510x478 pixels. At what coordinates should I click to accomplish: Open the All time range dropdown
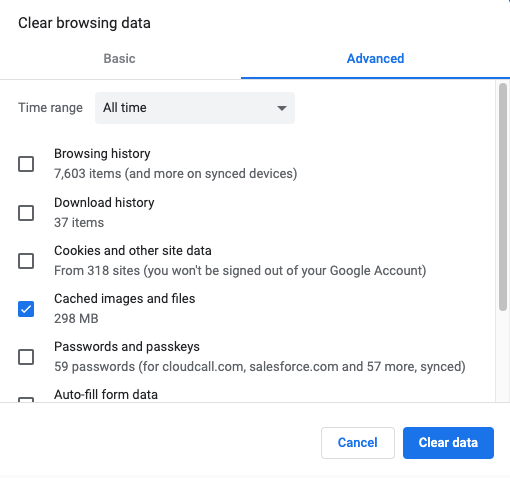click(x=195, y=108)
